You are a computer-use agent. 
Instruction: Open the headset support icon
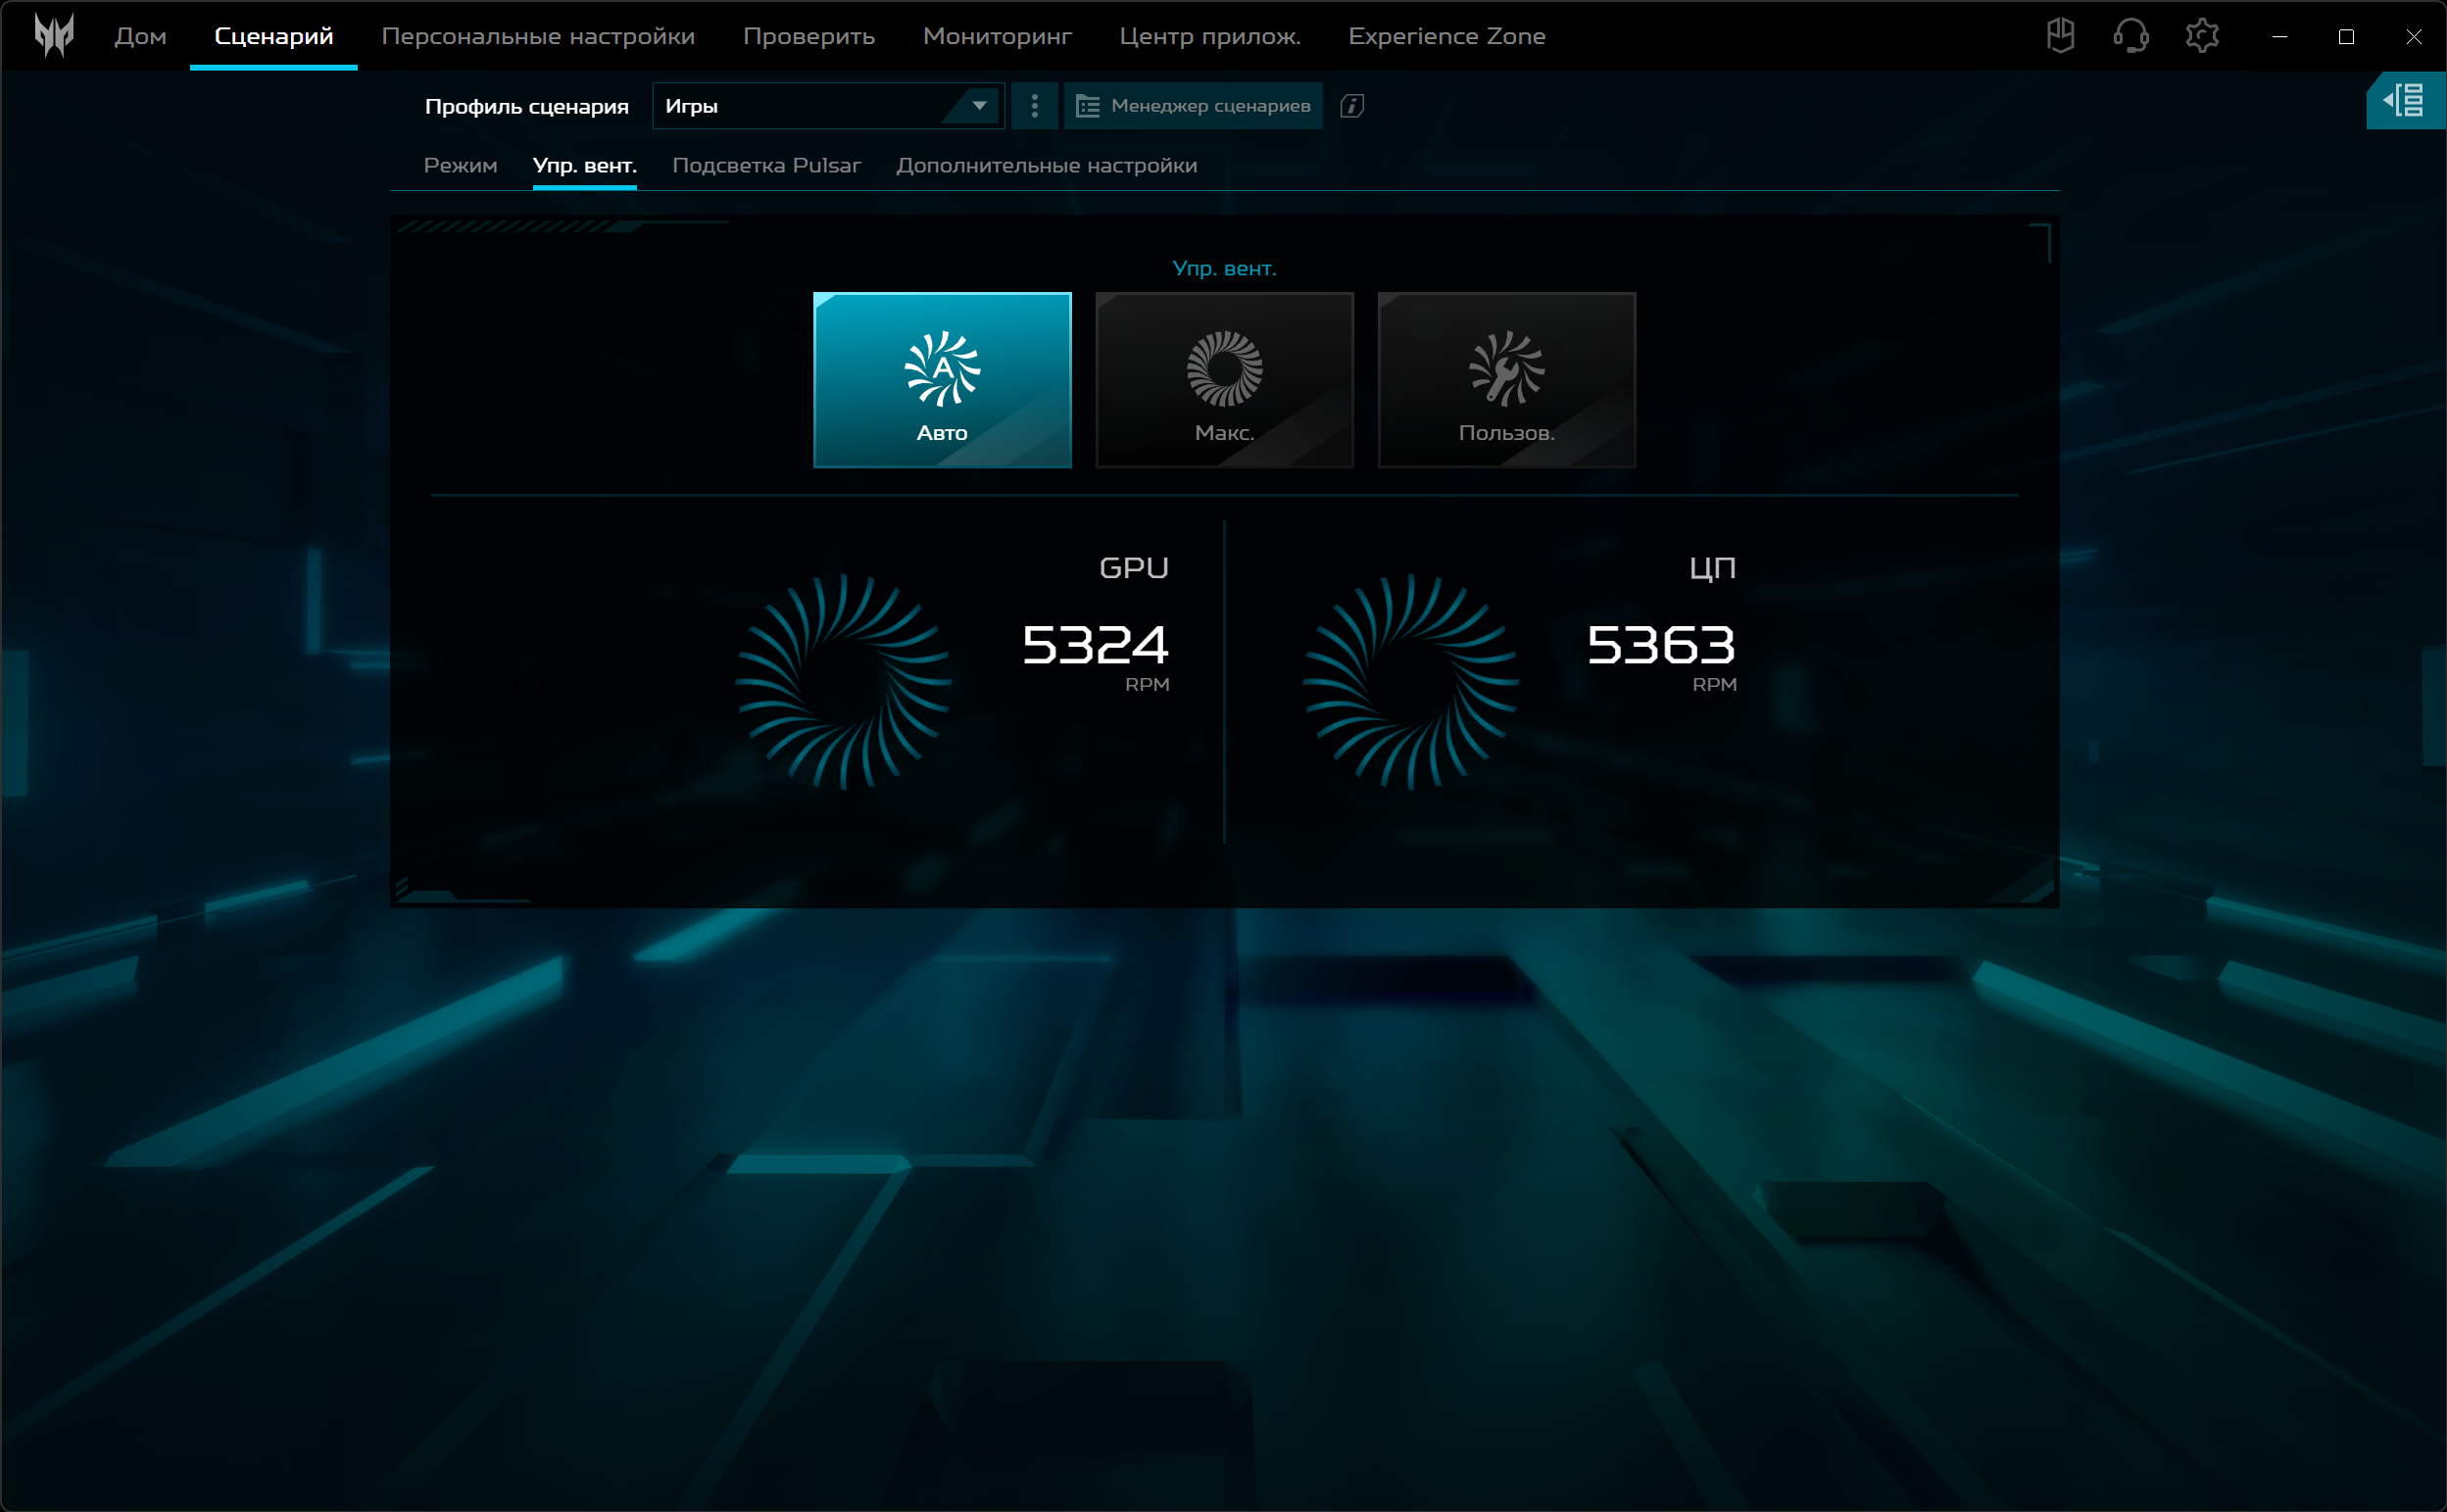pyautogui.click(x=2131, y=36)
